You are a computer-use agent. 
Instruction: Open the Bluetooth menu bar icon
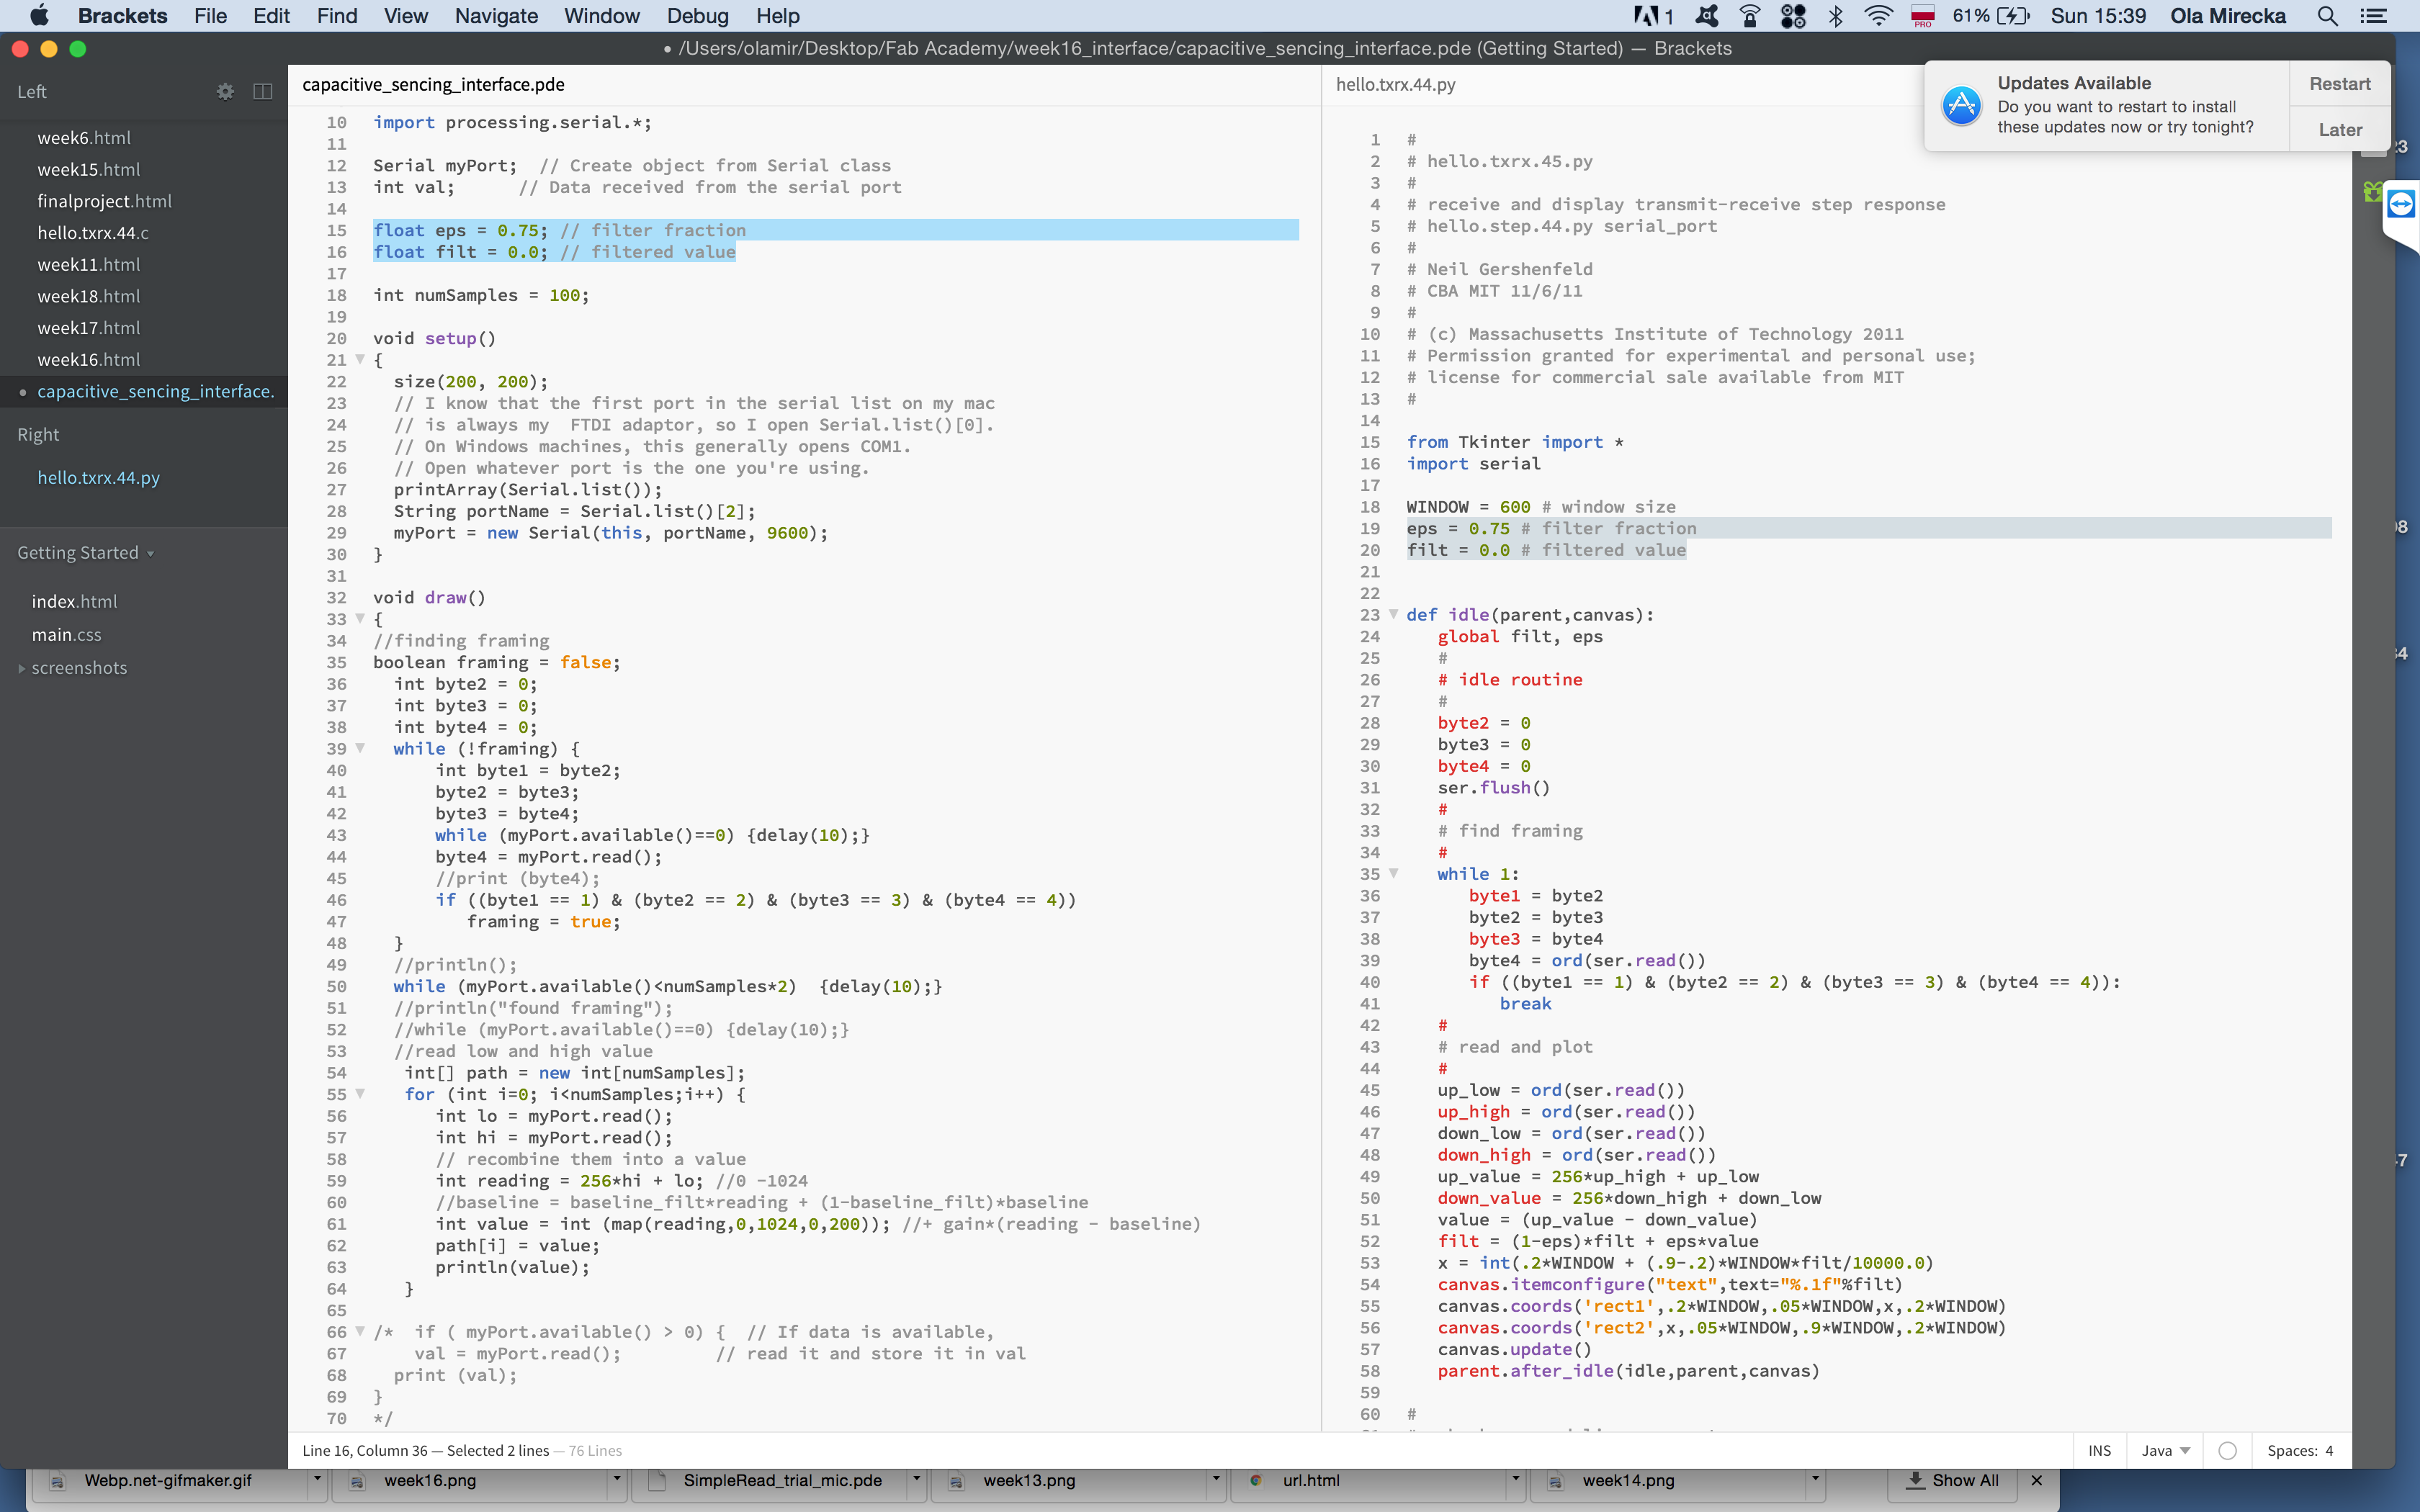tap(1836, 16)
